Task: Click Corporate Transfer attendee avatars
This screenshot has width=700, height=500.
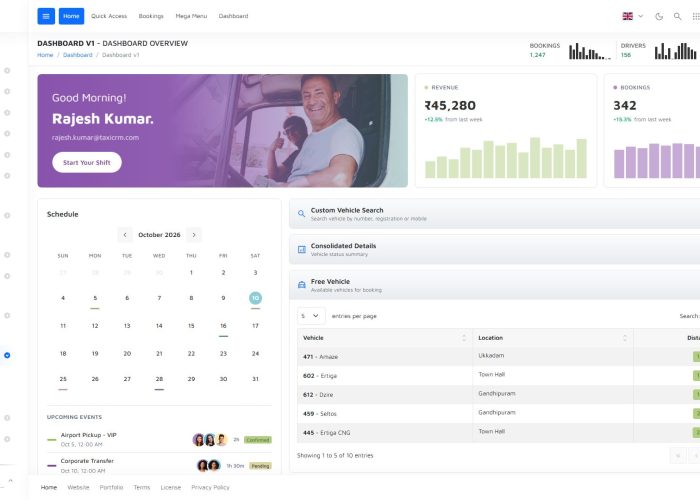Action: point(208,466)
